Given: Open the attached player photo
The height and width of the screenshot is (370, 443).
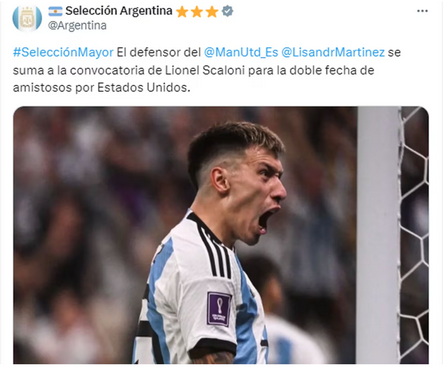Looking at the screenshot, I should 221,235.
